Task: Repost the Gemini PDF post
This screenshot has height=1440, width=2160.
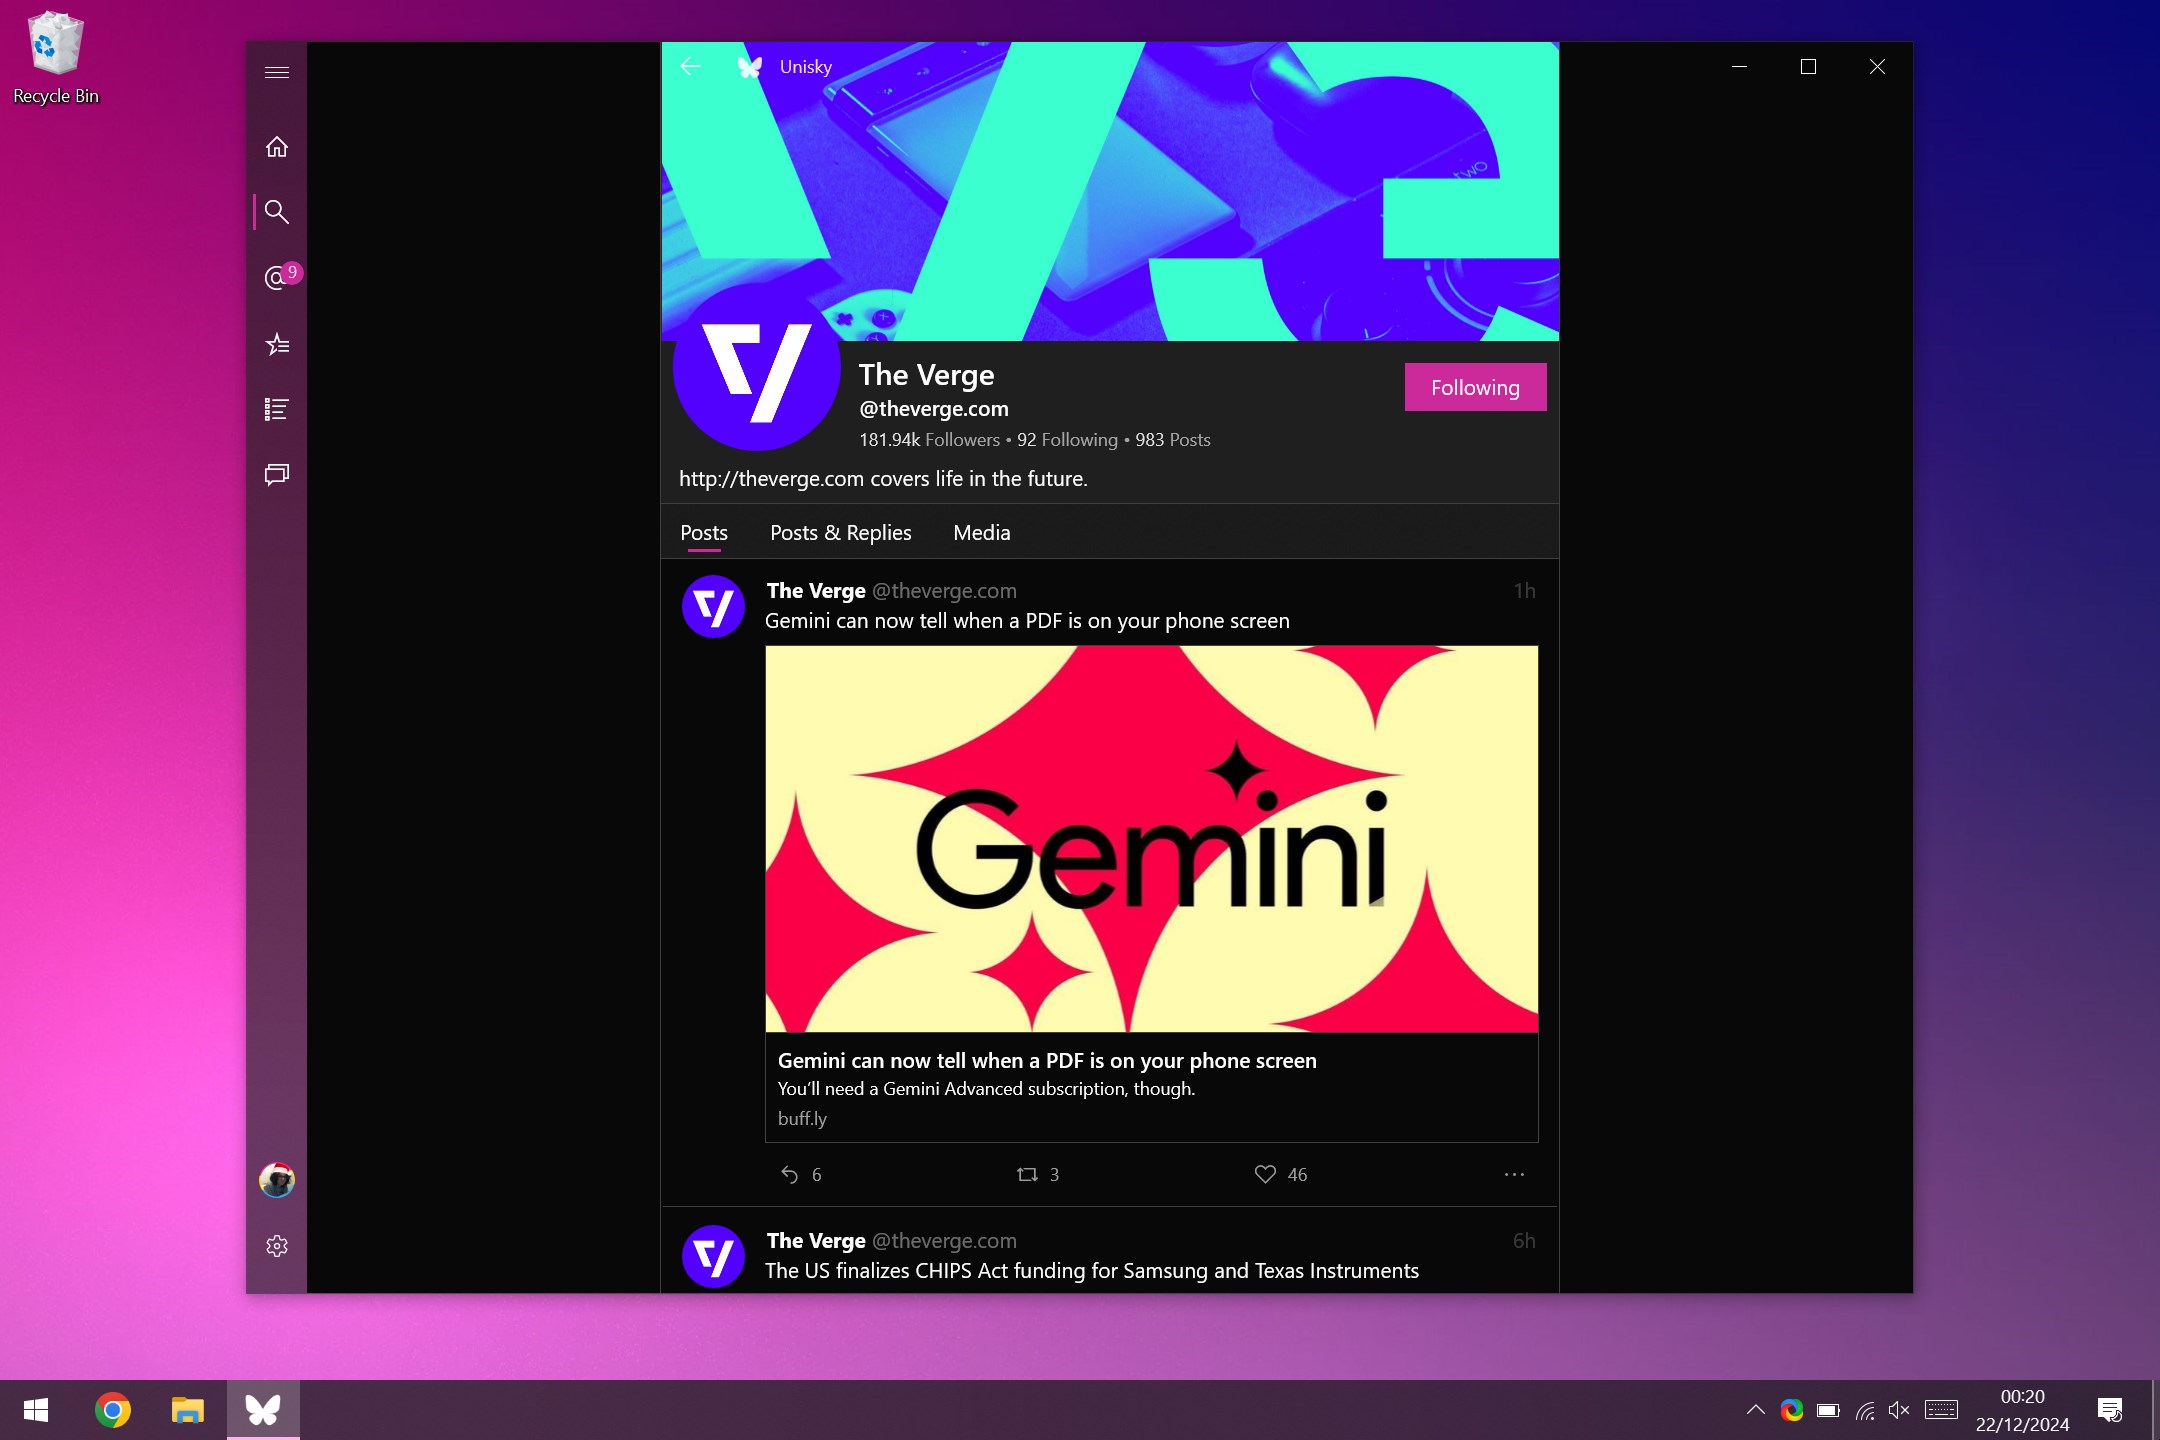Action: click(x=1030, y=1174)
